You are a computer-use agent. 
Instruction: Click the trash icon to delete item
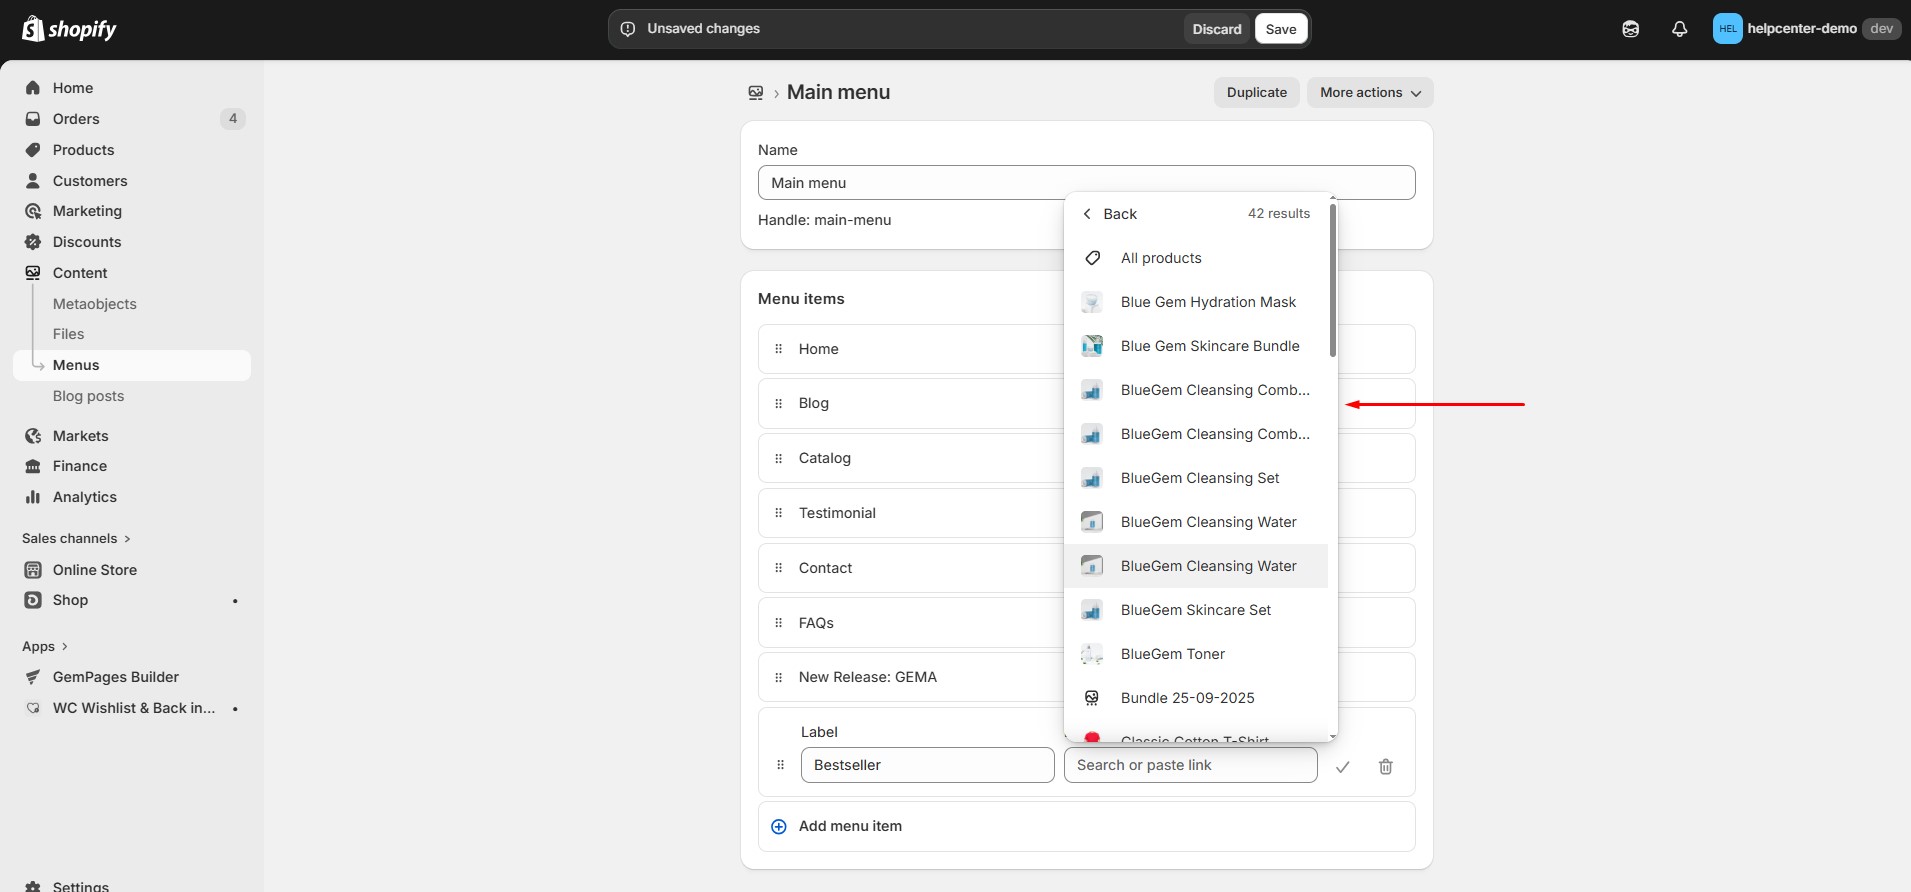coord(1386,767)
